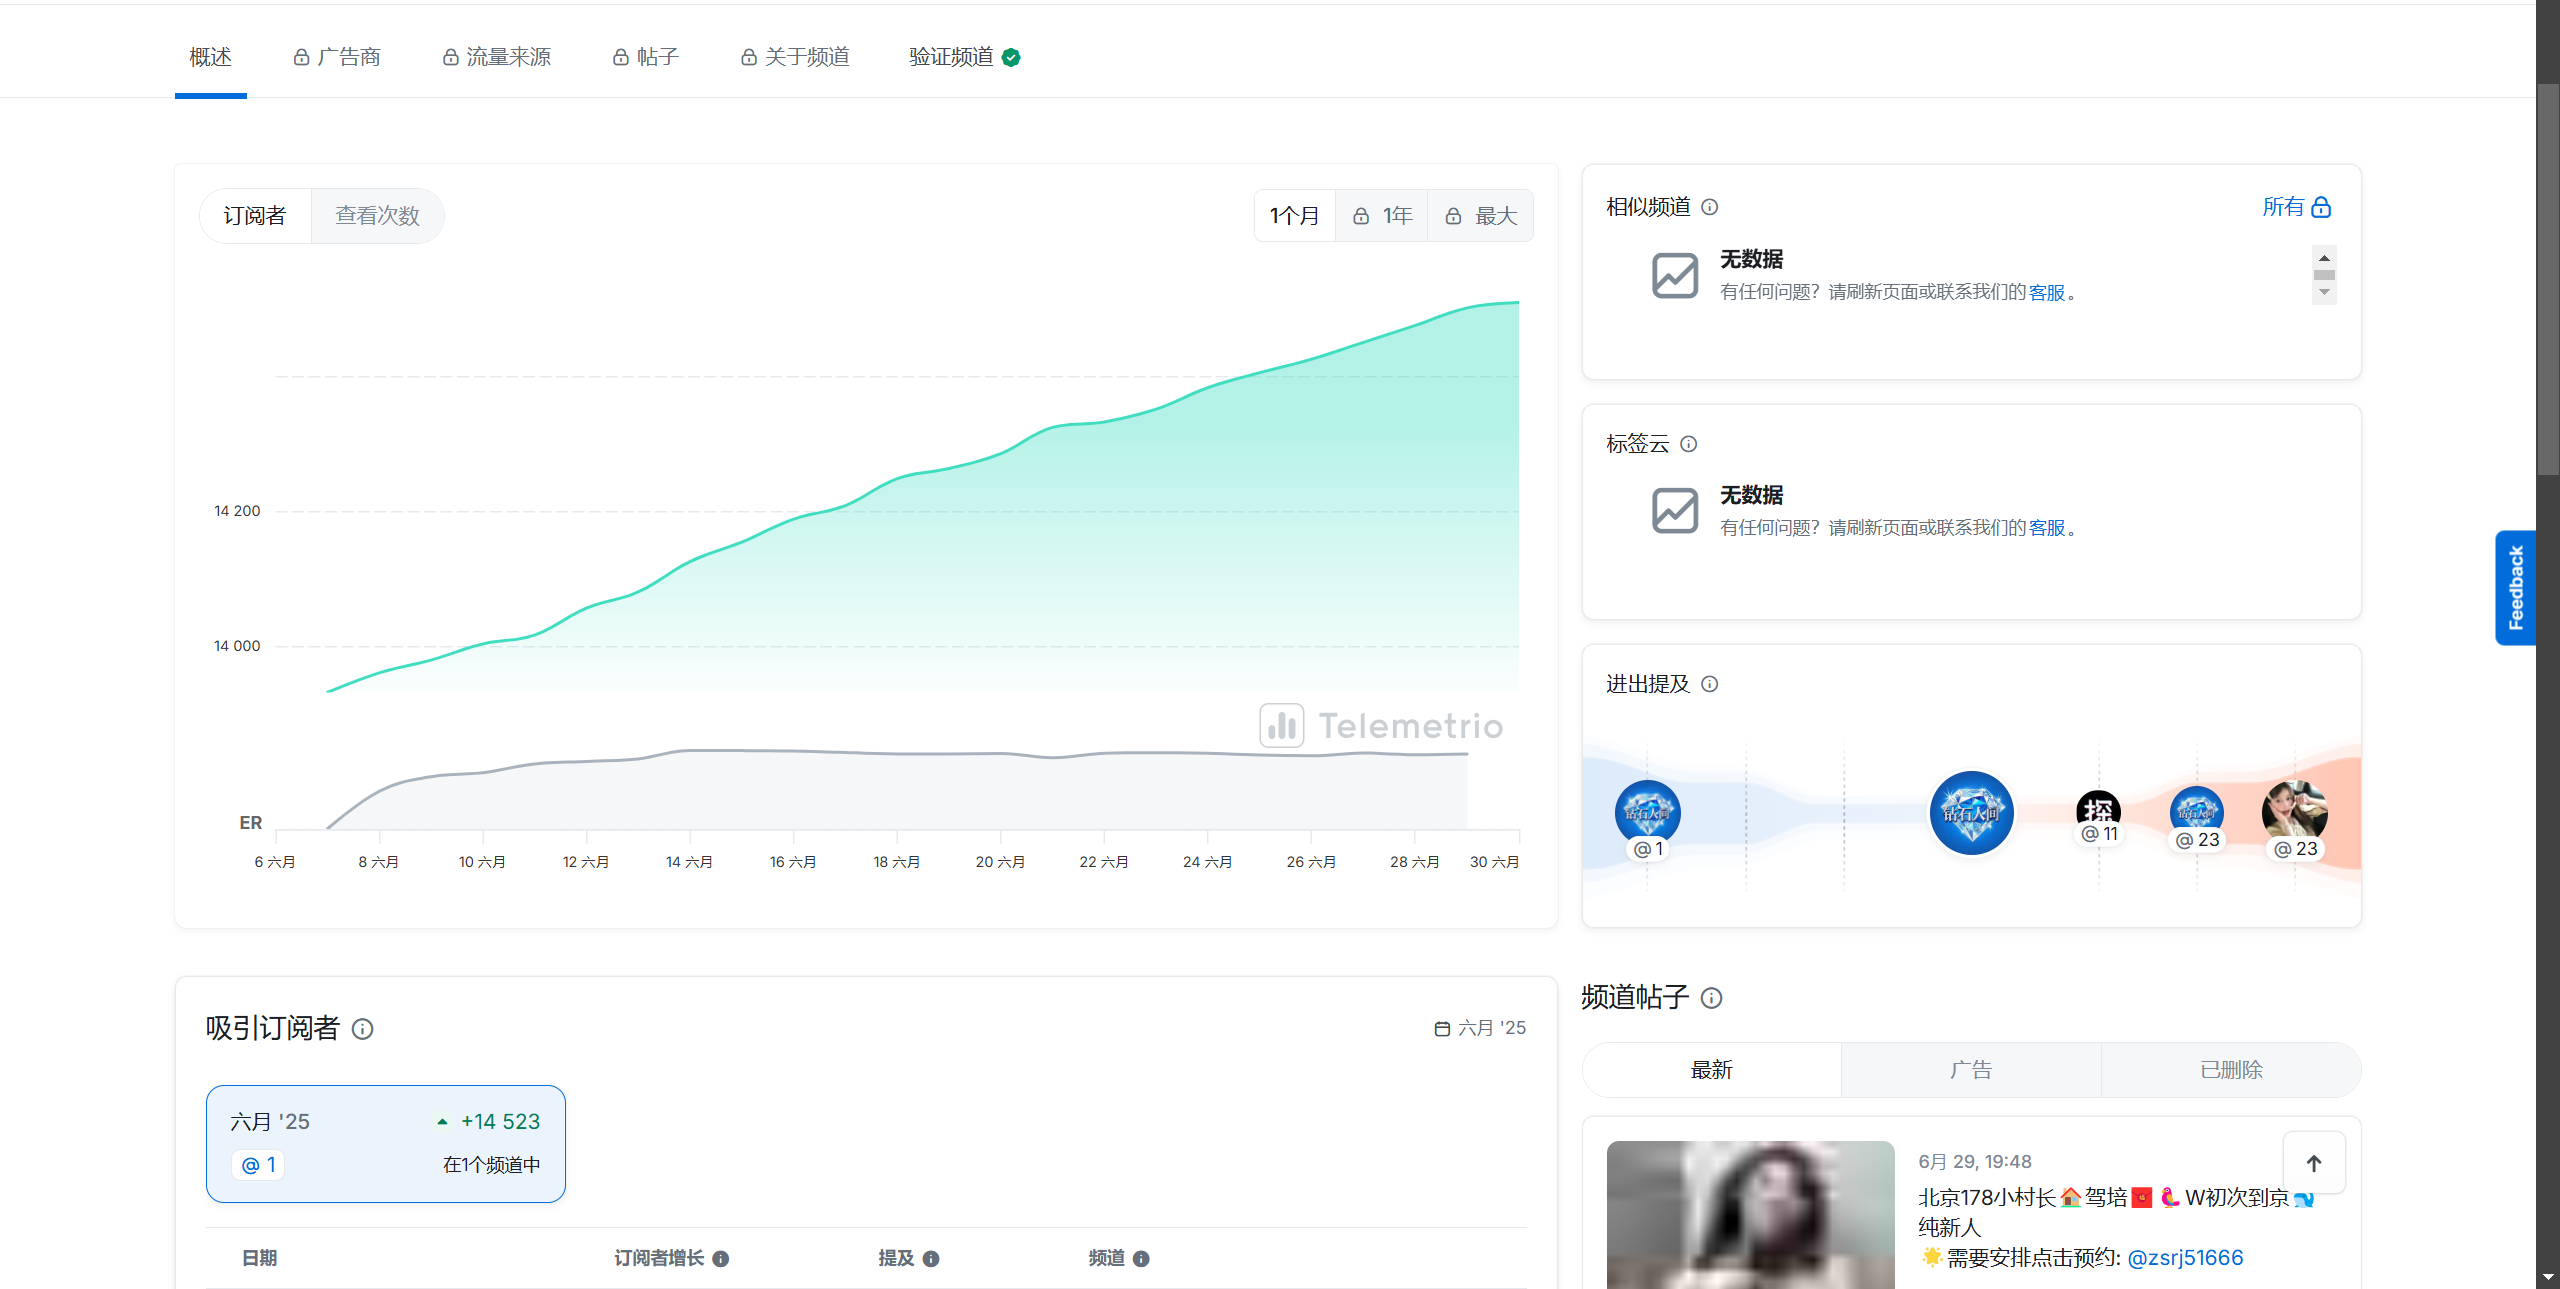Click info icon next to 订阅者增长 column
Screen dimensions: 2560x1289
pyautogui.click(x=721, y=1259)
